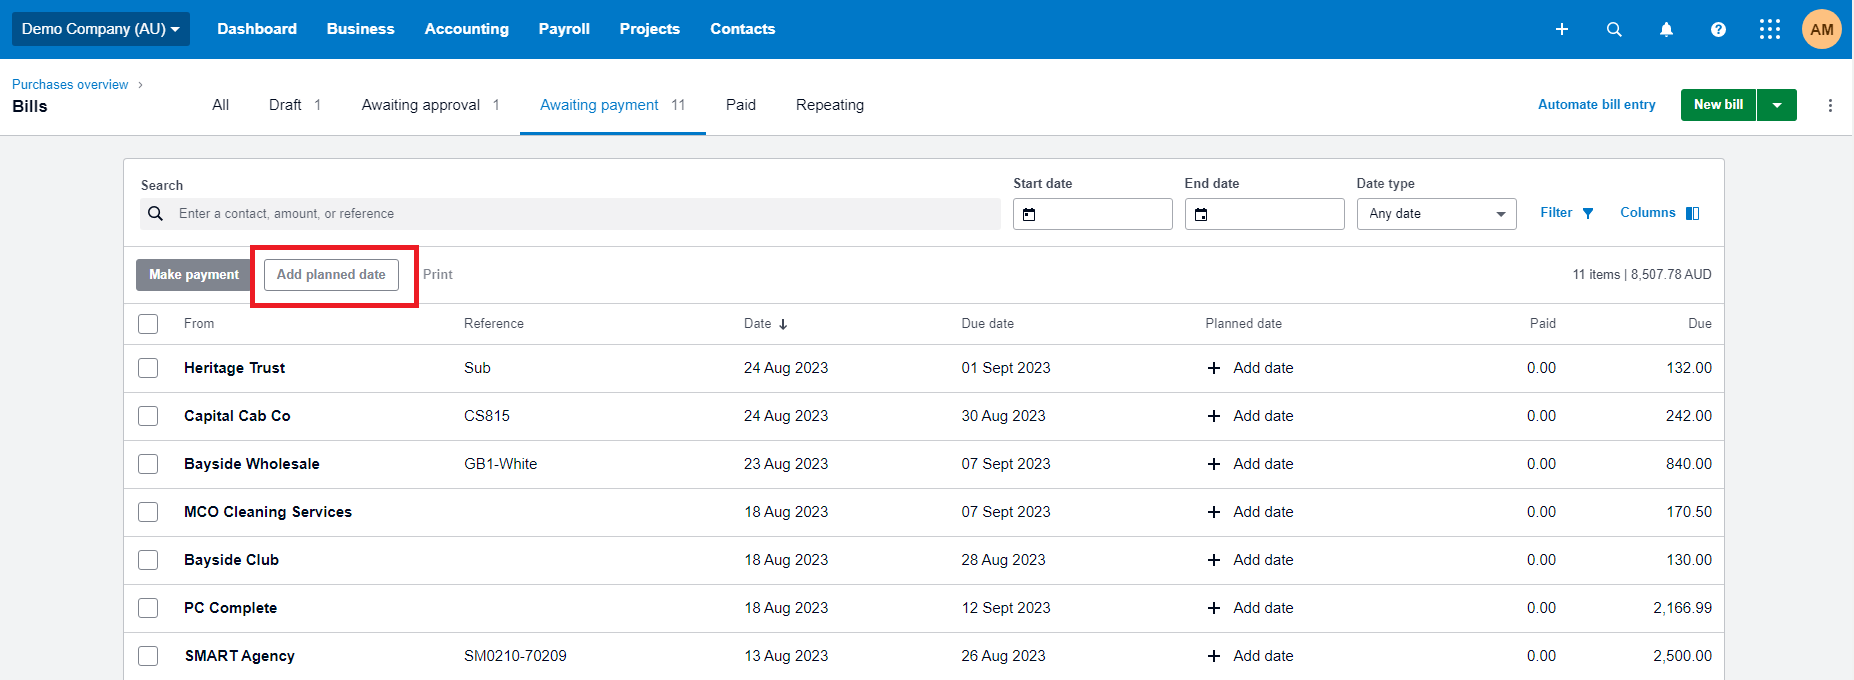The height and width of the screenshot is (680, 1854).
Task: Select the Bayside Club bill checkbox
Action: 148,560
